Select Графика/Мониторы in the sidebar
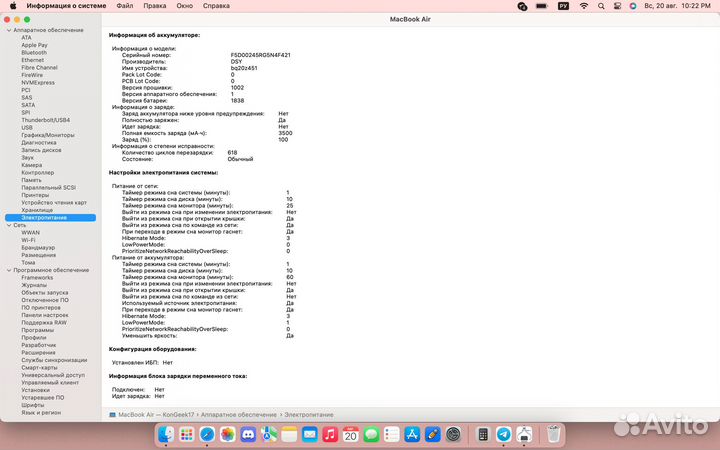Image resolution: width=720 pixels, height=450 pixels. [48, 135]
